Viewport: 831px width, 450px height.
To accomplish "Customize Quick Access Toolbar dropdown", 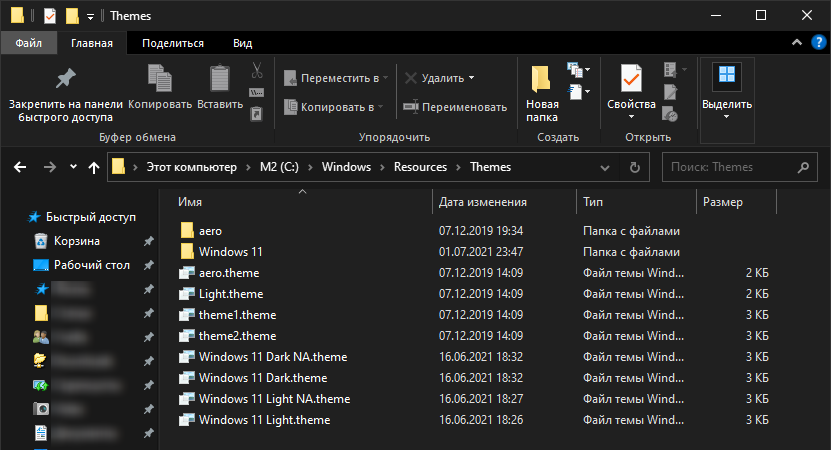I will pyautogui.click(x=90, y=16).
